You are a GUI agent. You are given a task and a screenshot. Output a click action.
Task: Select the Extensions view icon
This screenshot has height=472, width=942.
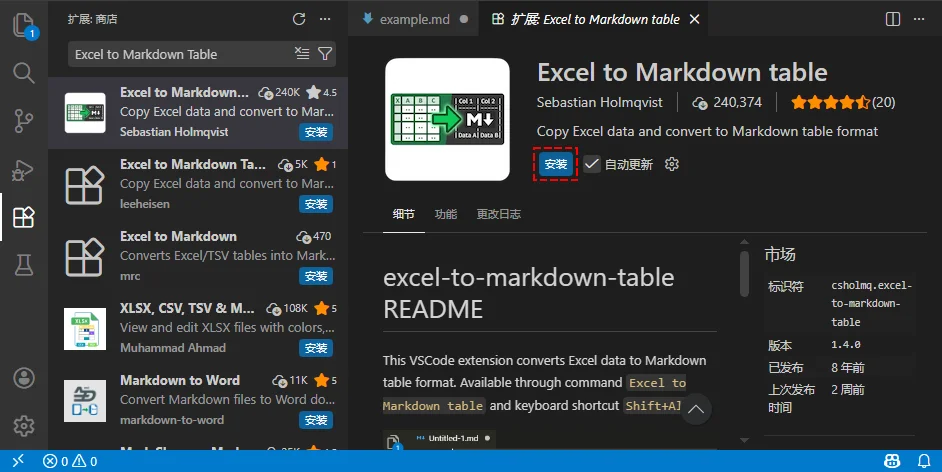point(24,217)
